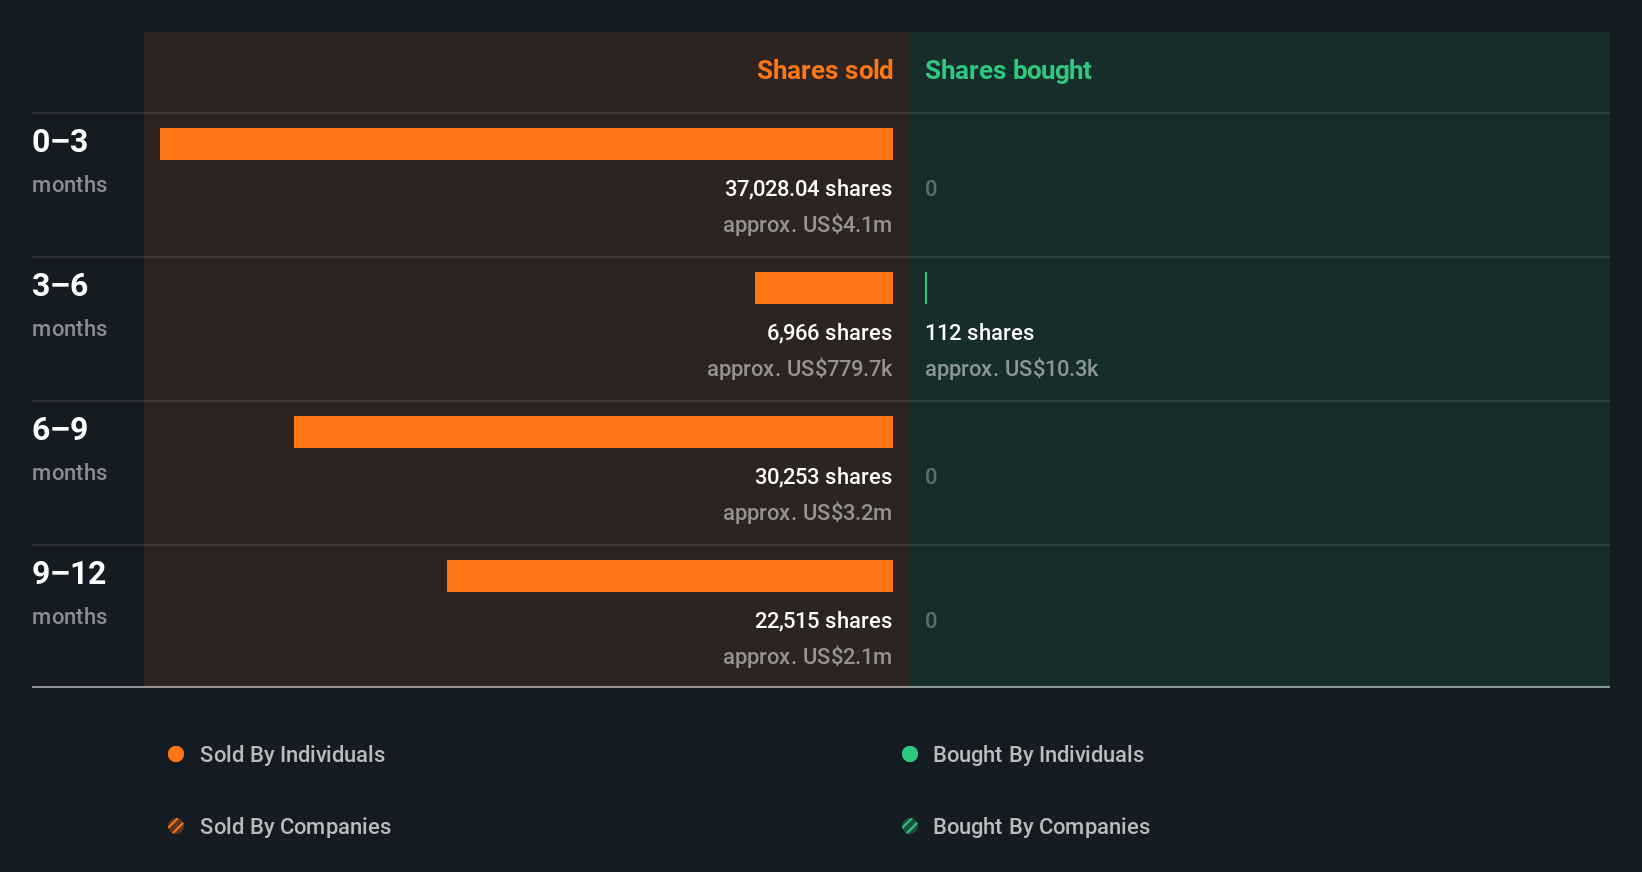Click the thin green 3–6 months bought bar
1642x872 pixels.
pos(926,288)
